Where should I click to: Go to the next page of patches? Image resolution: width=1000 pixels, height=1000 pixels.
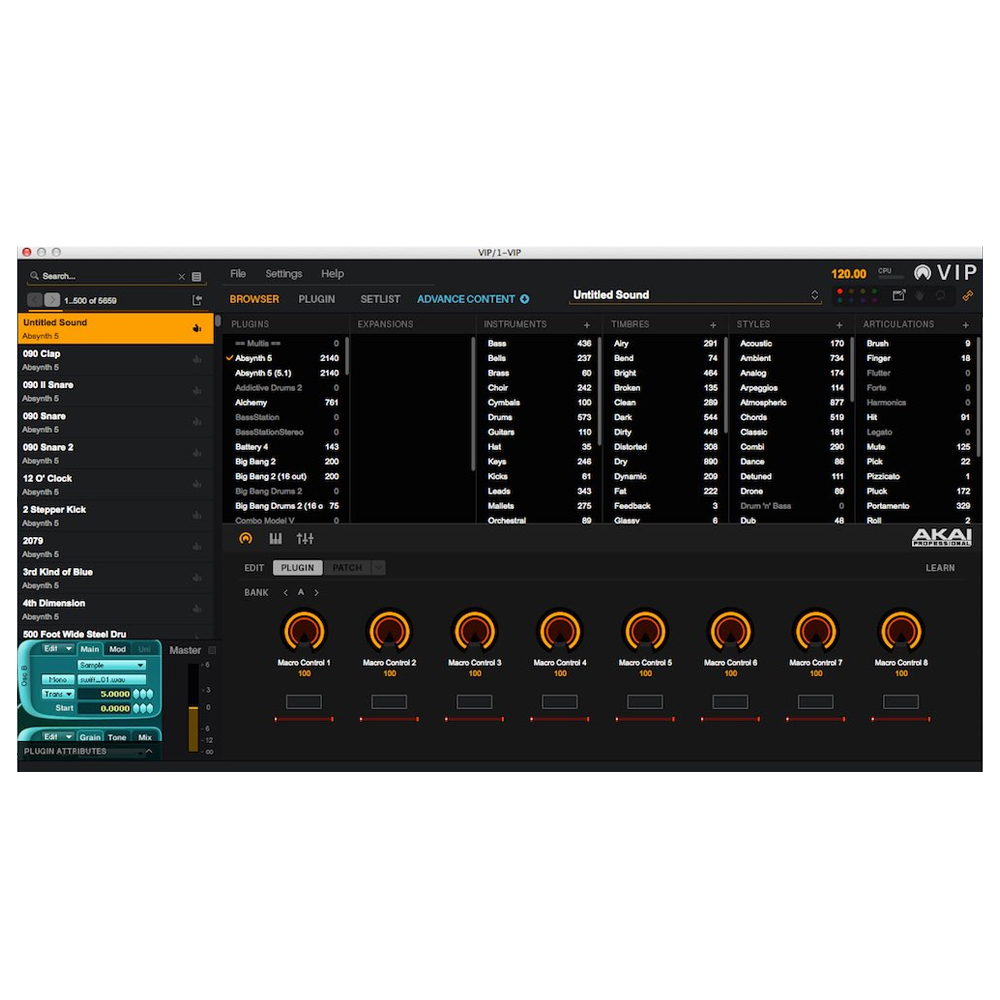pyautogui.click(x=52, y=300)
